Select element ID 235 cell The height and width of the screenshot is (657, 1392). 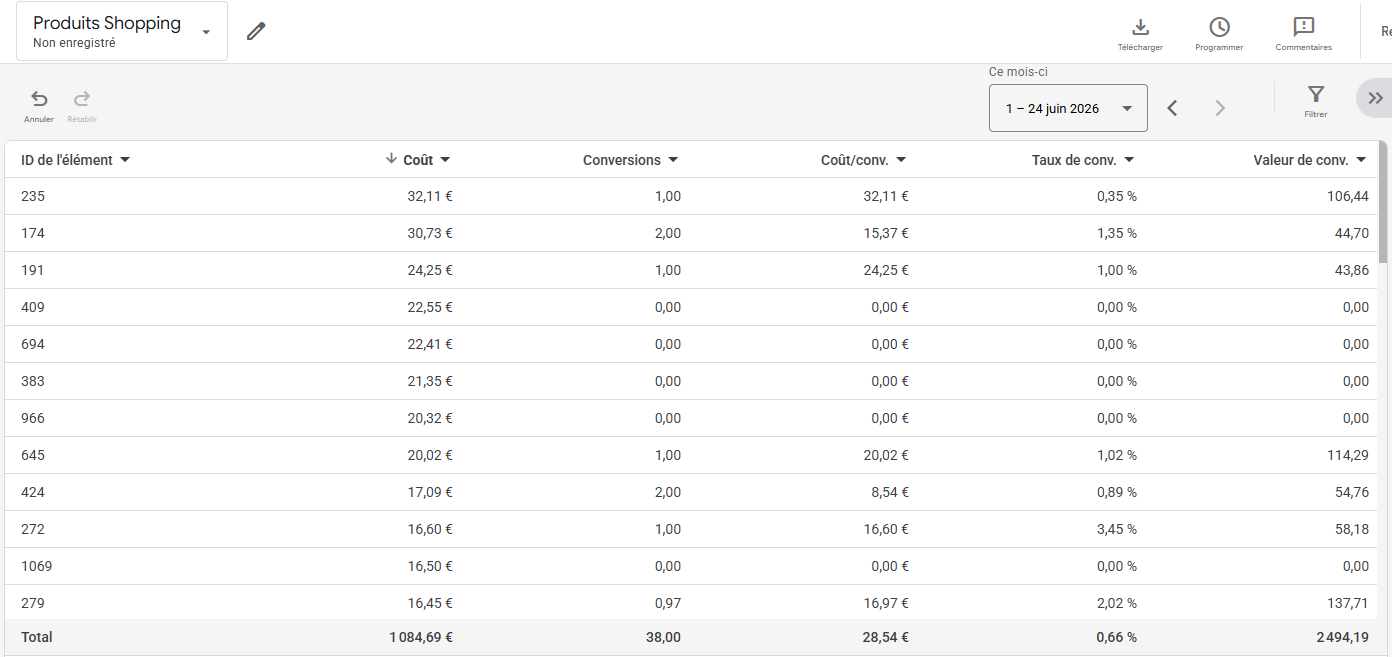33,196
